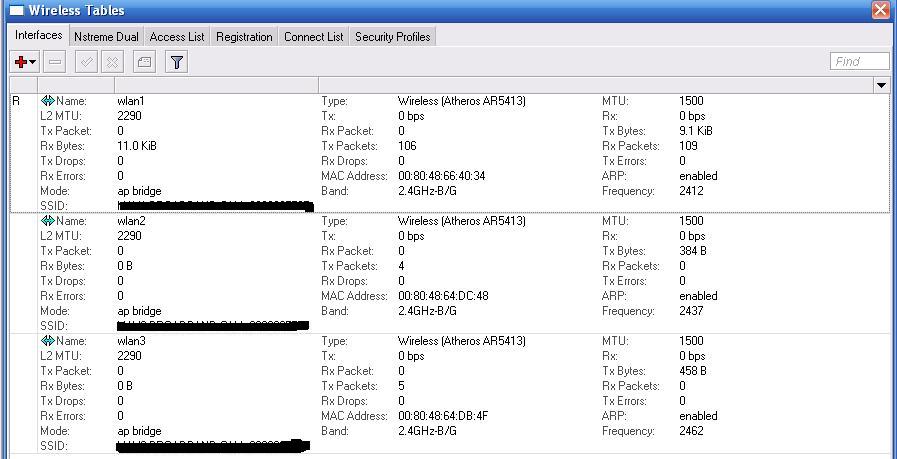Image resolution: width=897 pixels, height=459 pixels.
Task: Close the Wireless Tables window
Action: pos(880,10)
